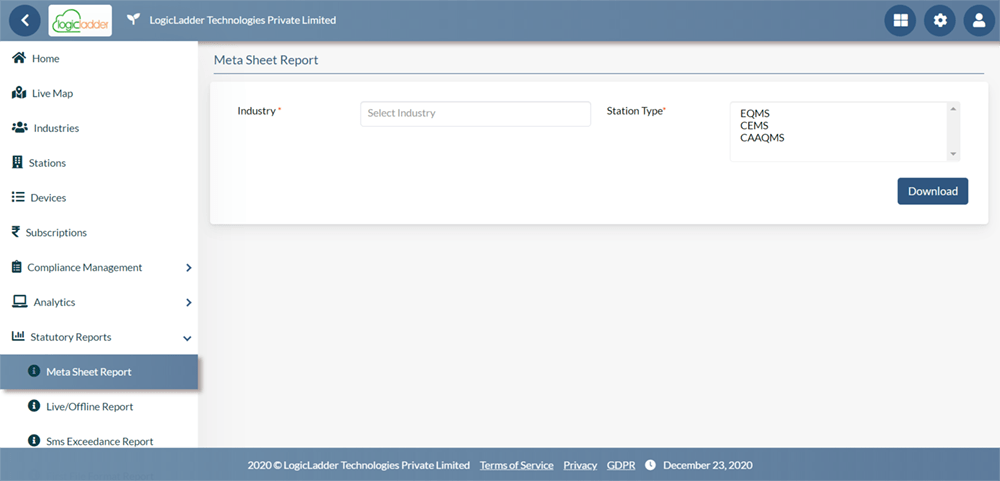Click the Compliance Management clipboard icon
Screen dimensions: 1000x481
(17, 267)
